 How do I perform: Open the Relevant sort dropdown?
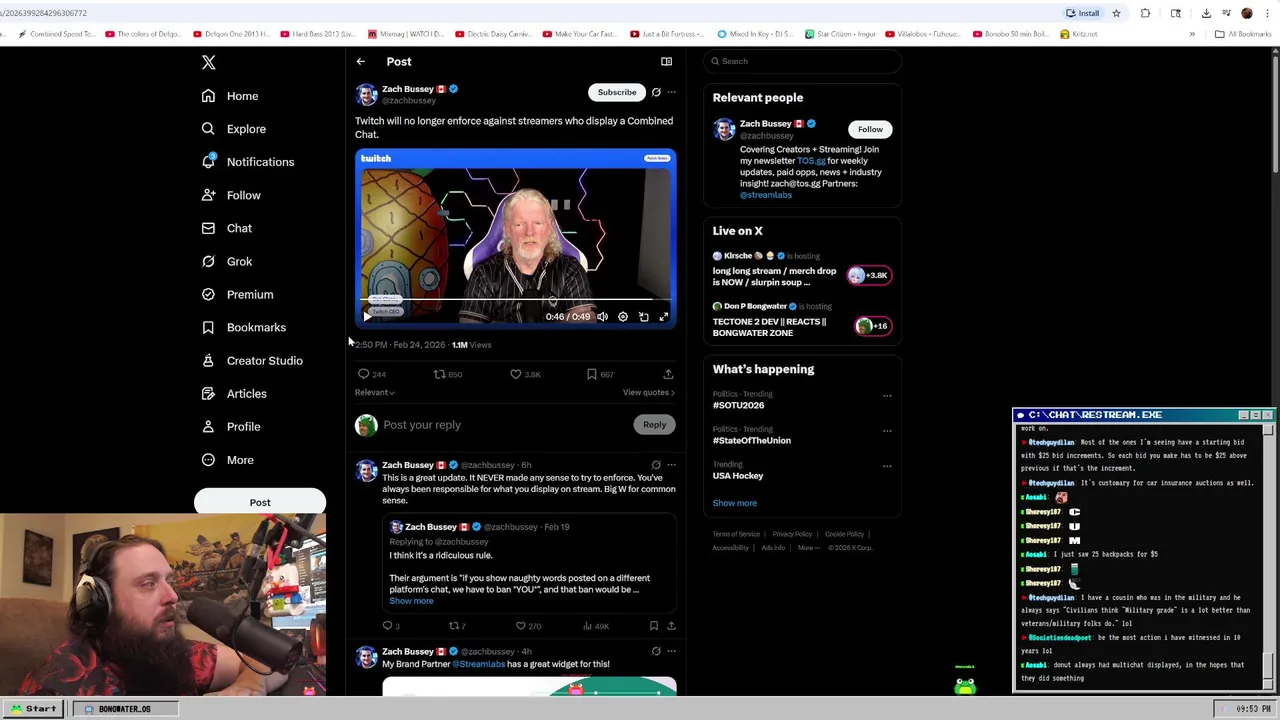(375, 392)
